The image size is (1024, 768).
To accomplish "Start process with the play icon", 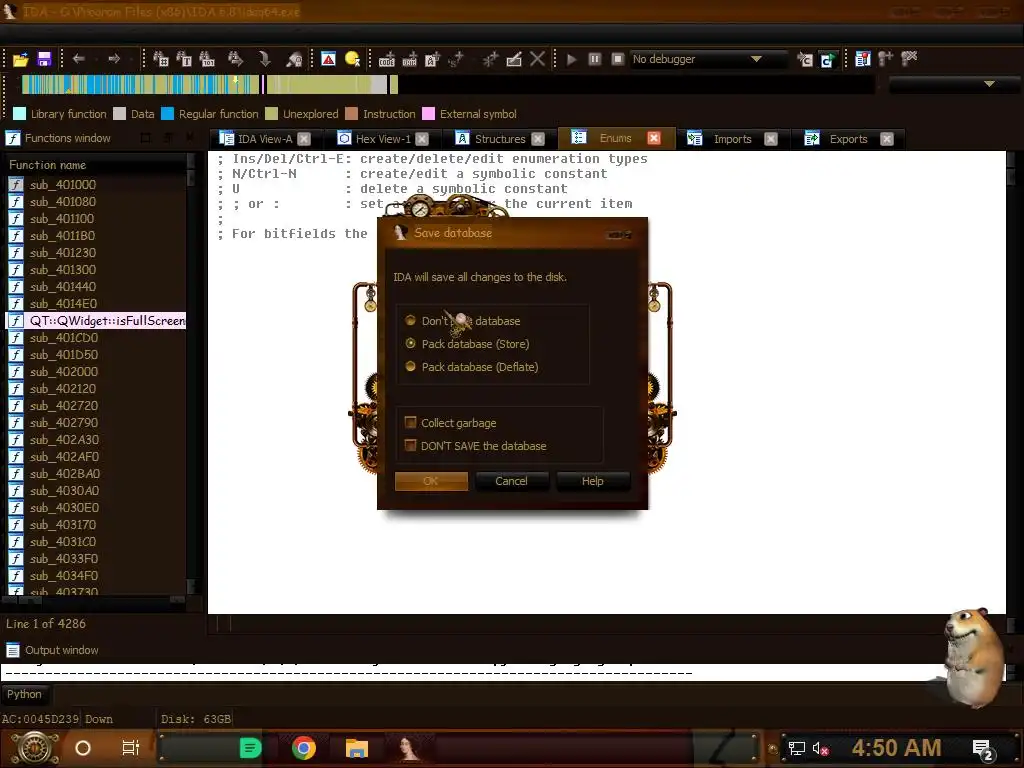I will pyautogui.click(x=571, y=59).
